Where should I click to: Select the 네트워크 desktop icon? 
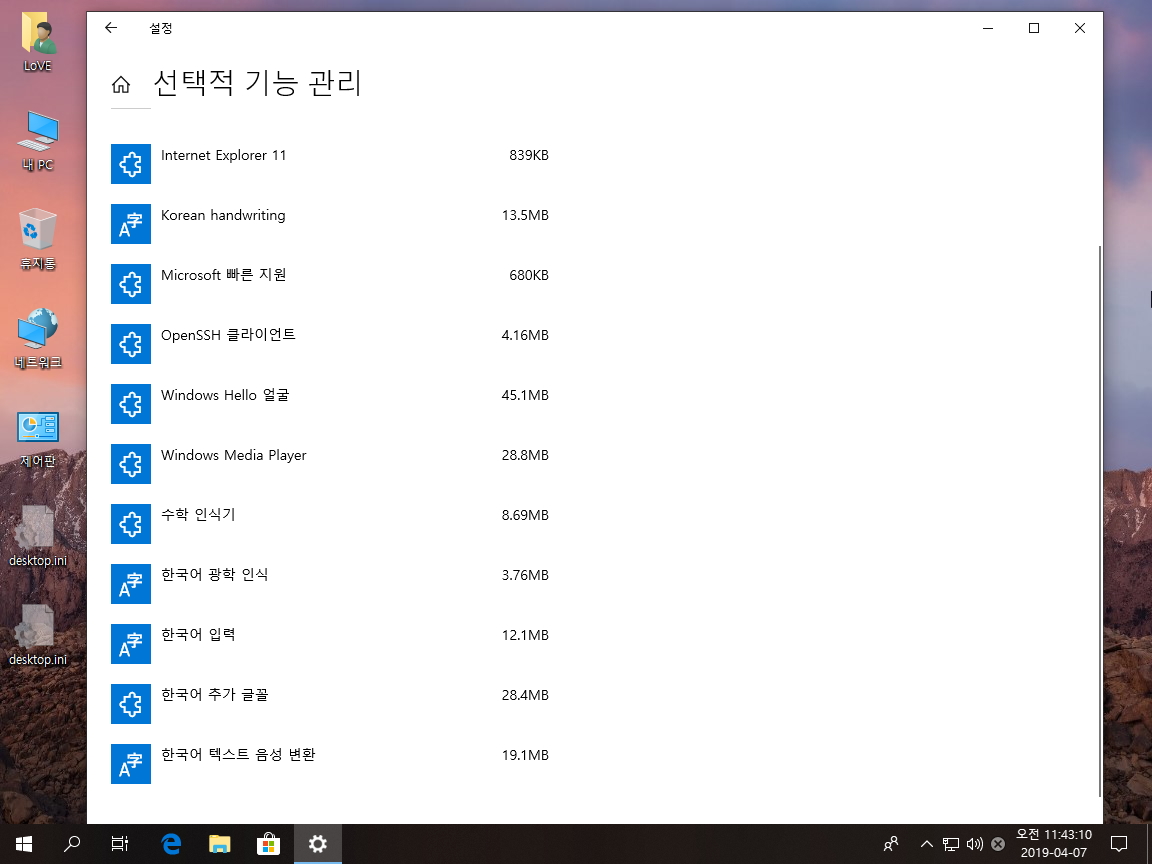pyautogui.click(x=37, y=338)
